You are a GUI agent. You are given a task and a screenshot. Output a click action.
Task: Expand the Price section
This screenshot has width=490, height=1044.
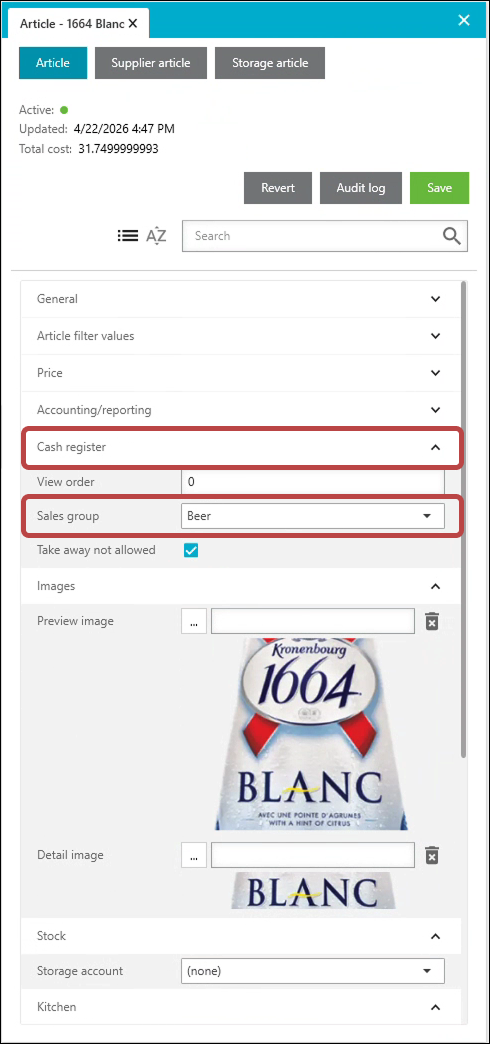click(x=240, y=373)
